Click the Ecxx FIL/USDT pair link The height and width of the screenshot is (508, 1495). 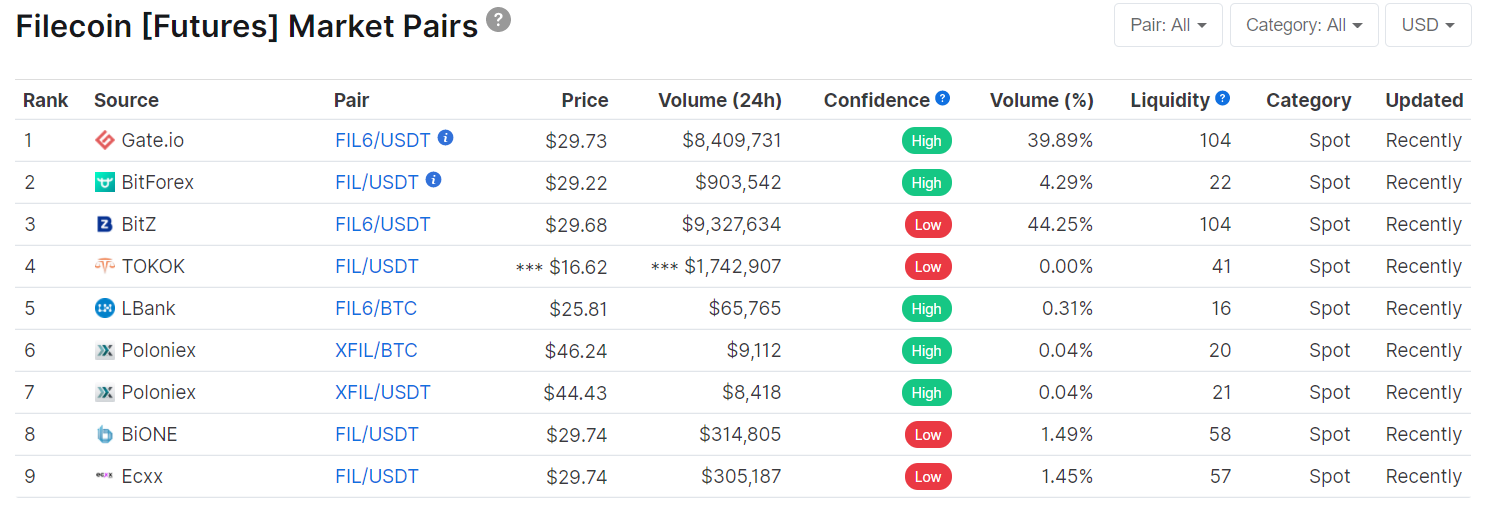(x=377, y=476)
